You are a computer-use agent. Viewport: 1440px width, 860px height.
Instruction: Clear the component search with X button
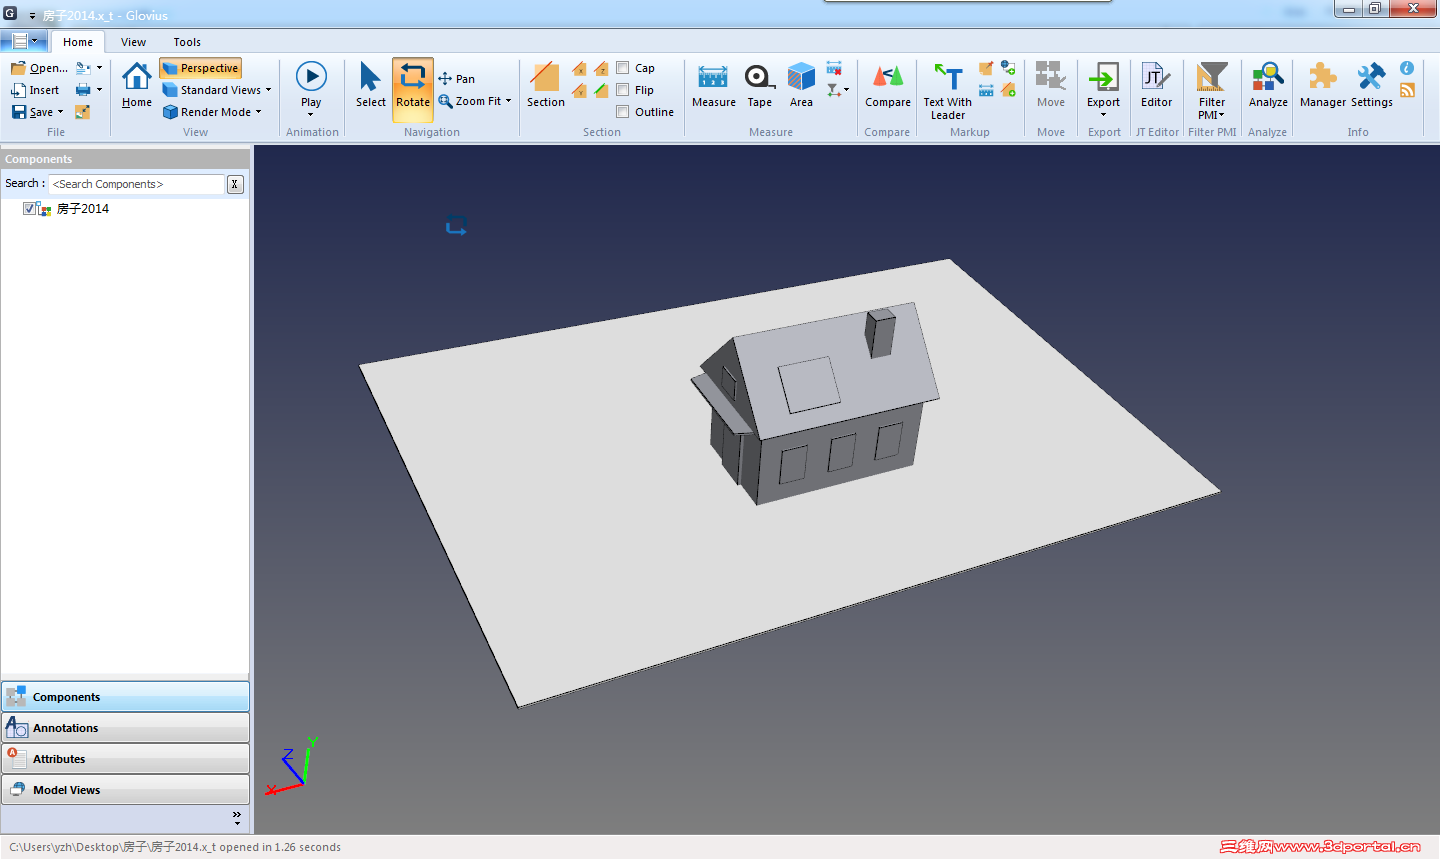tap(235, 184)
